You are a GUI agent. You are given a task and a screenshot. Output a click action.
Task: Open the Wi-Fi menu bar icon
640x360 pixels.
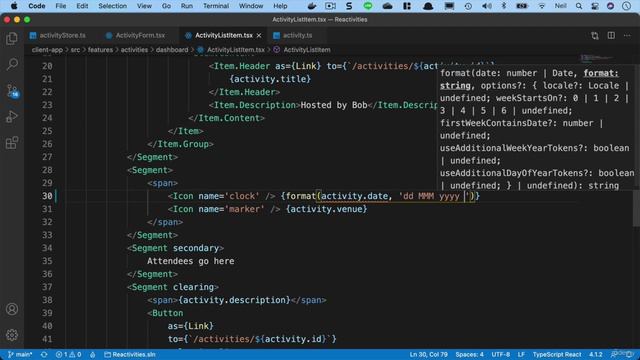click(x=541, y=6)
